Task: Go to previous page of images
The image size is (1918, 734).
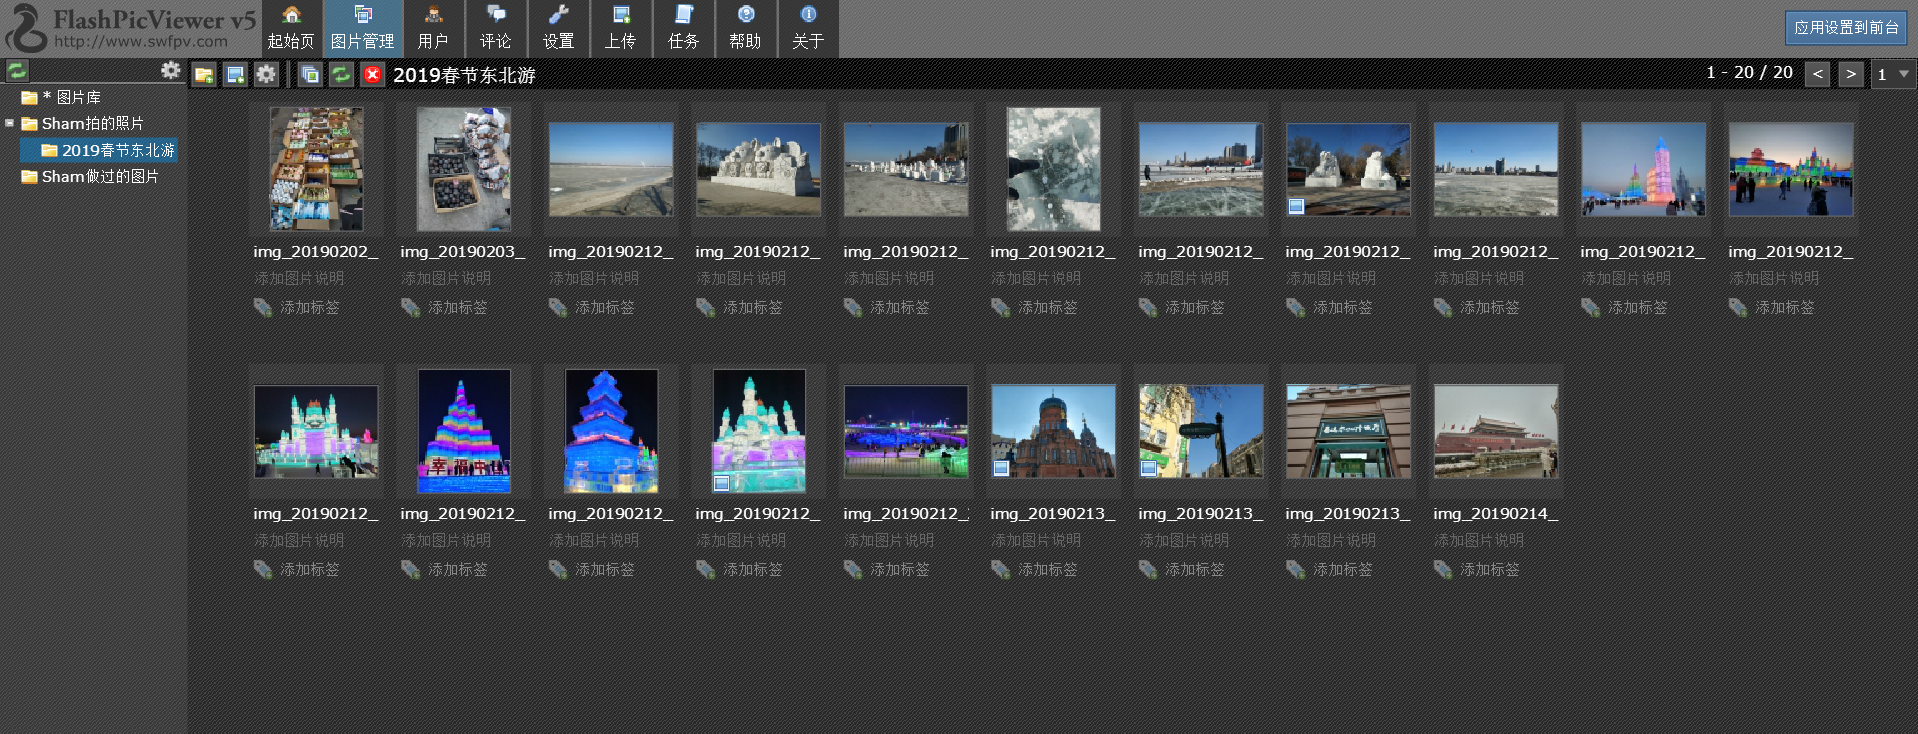Action: pyautogui.click(x=1817, y=74)
